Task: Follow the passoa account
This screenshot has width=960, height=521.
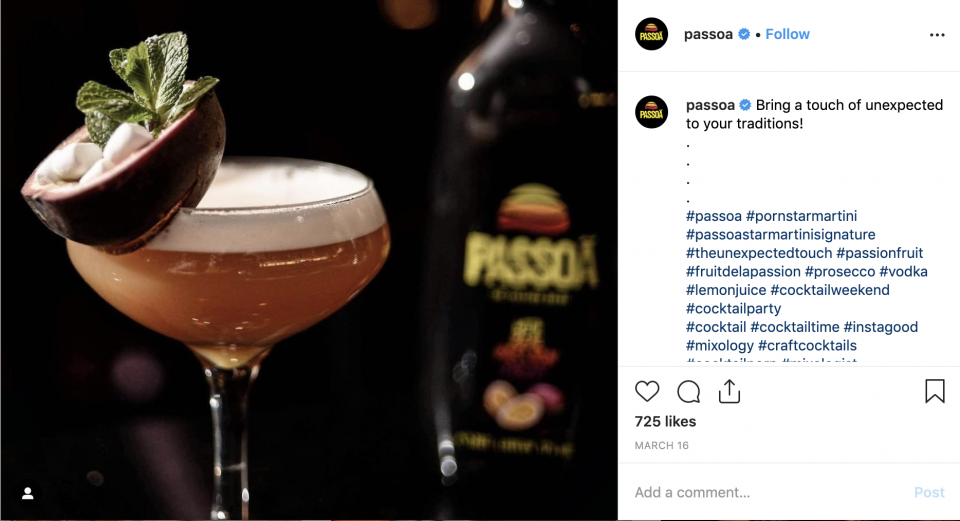Action: tap(787, 34)
